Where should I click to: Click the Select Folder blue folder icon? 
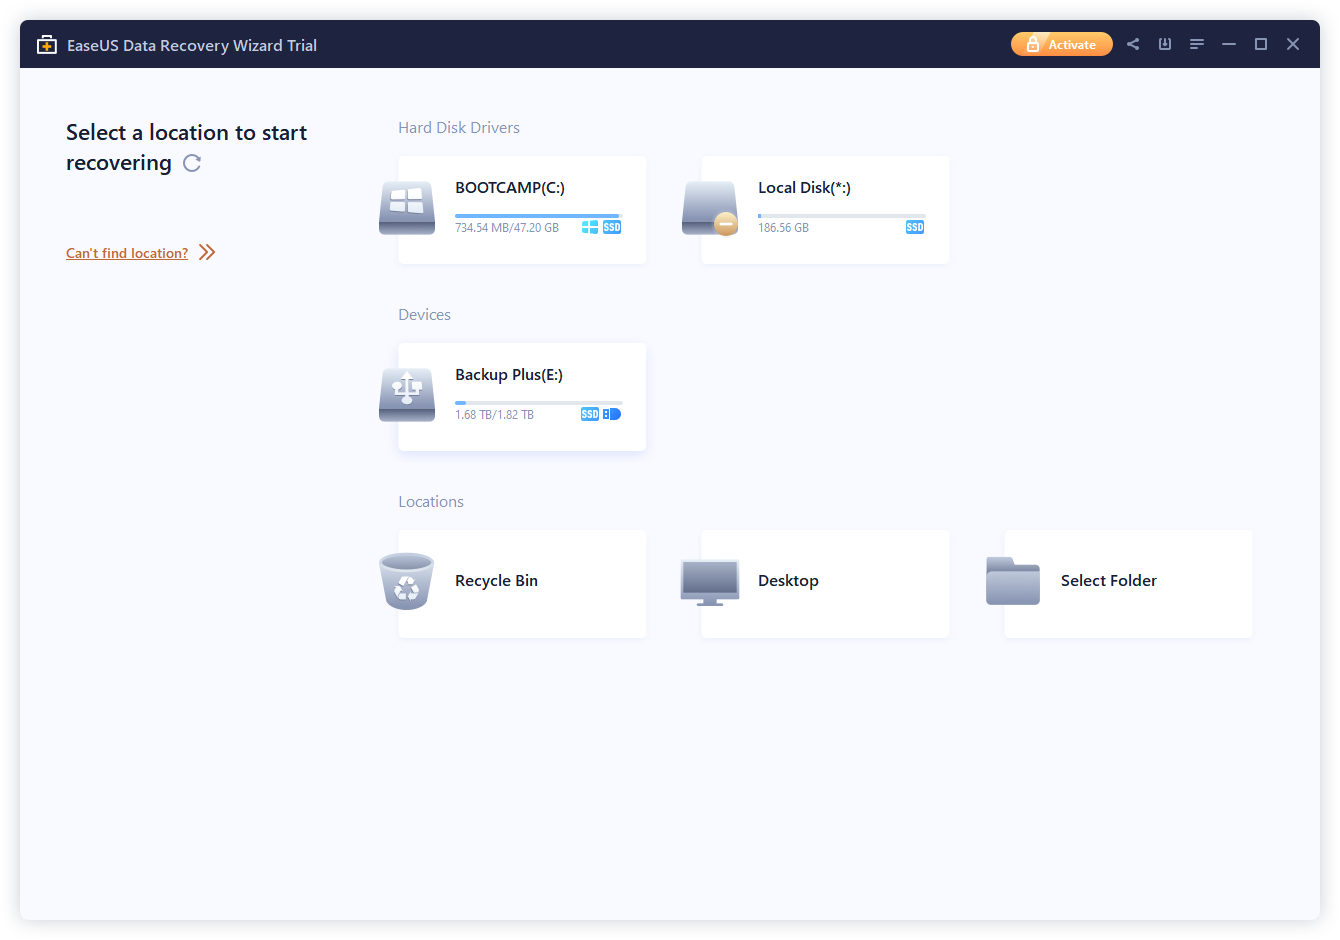pyautogui.click(x=1012, y=580)
